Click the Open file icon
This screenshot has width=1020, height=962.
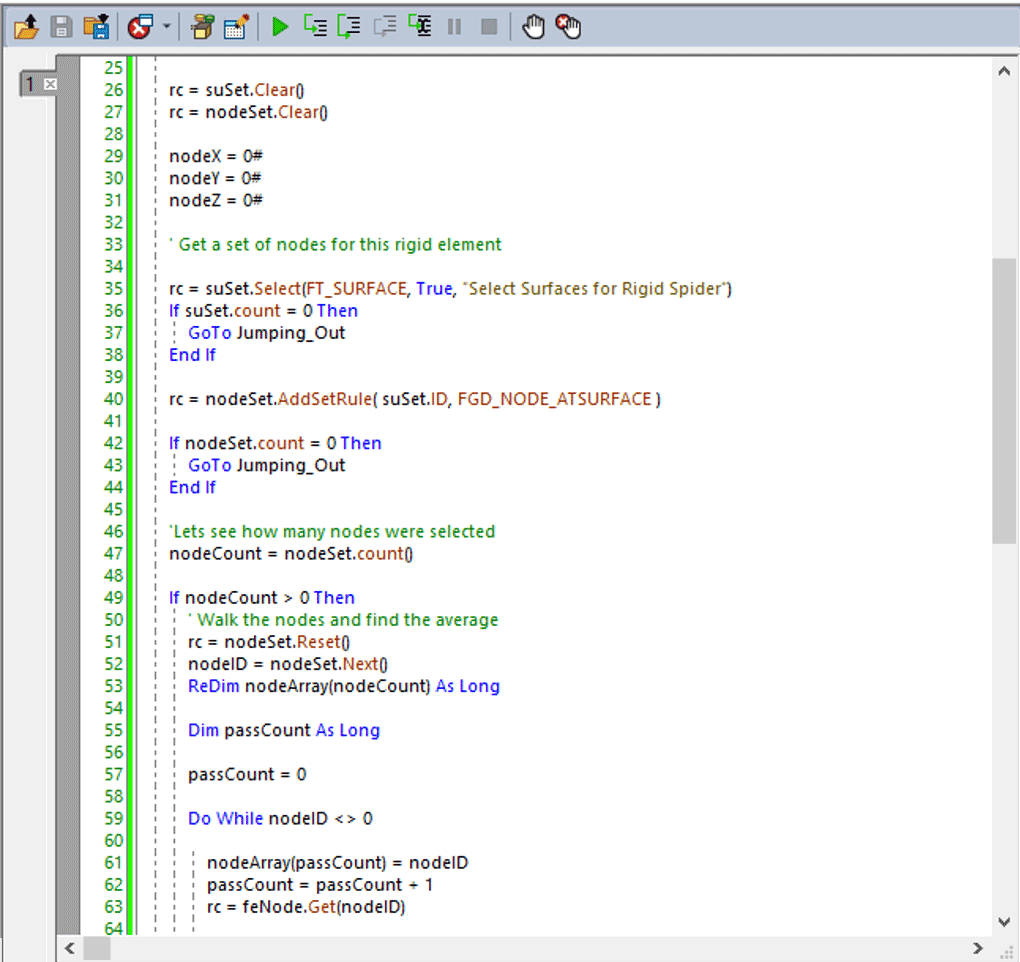click(x=26, y=27)
